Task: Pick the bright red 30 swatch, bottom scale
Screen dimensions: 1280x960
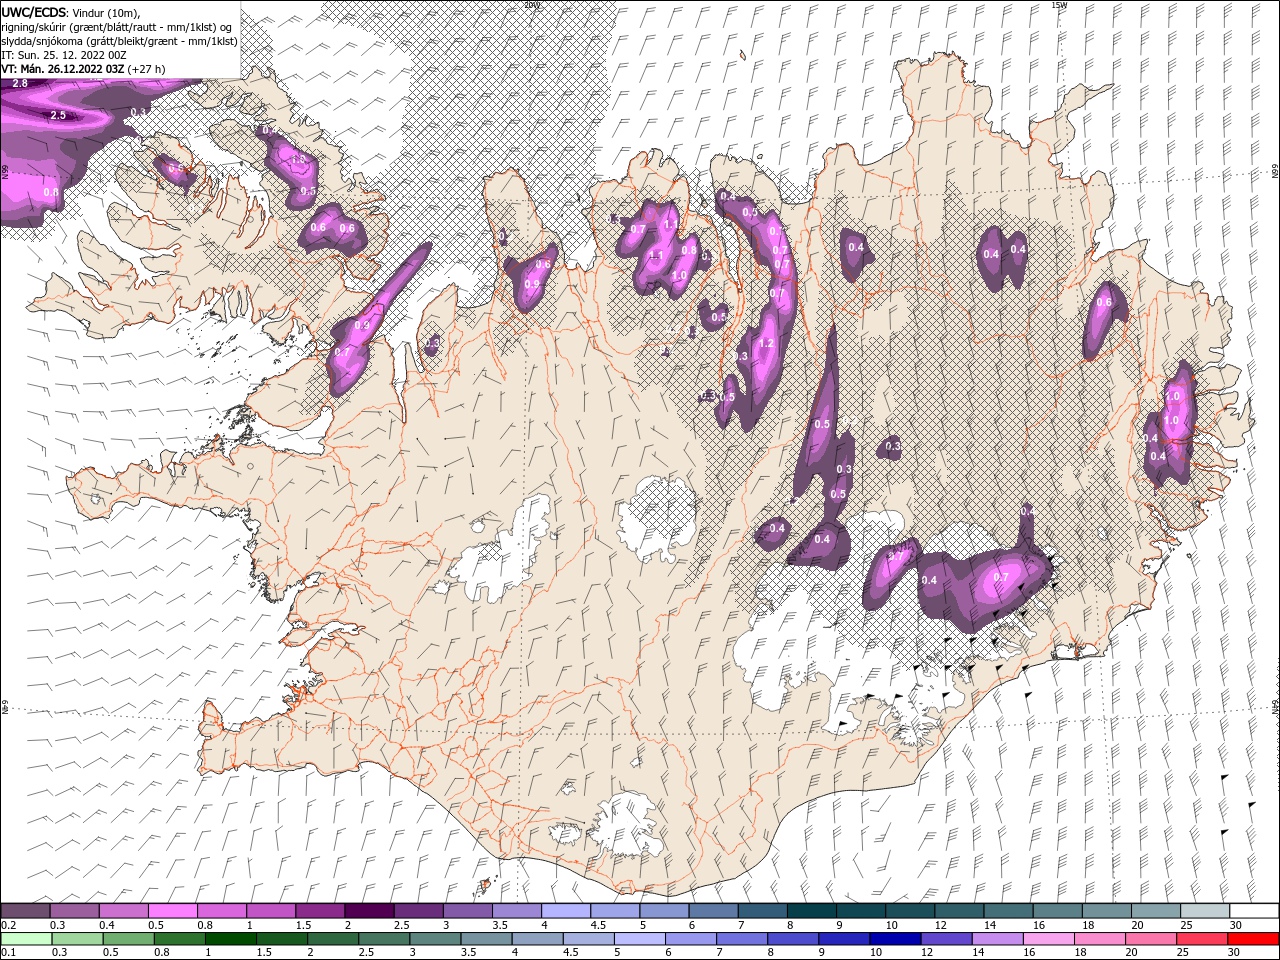Action: [x=1253, y=939]
